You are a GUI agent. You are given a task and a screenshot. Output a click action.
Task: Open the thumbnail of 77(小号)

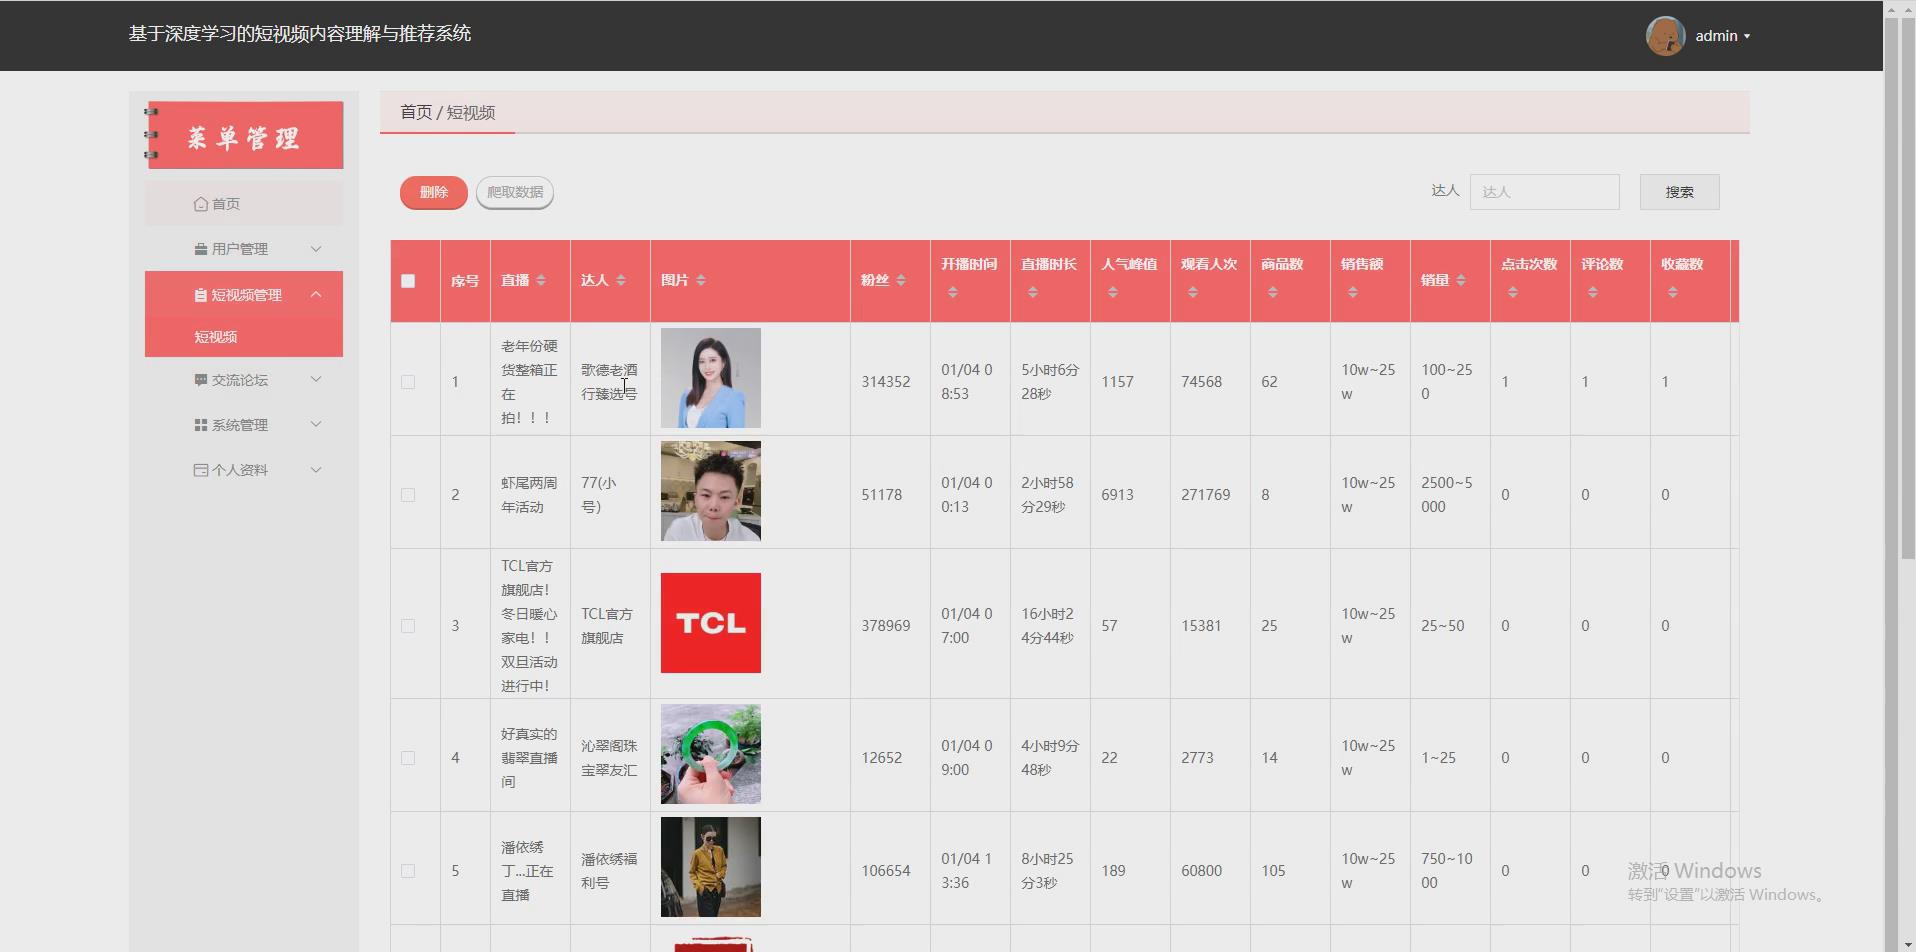pos(711,491)
